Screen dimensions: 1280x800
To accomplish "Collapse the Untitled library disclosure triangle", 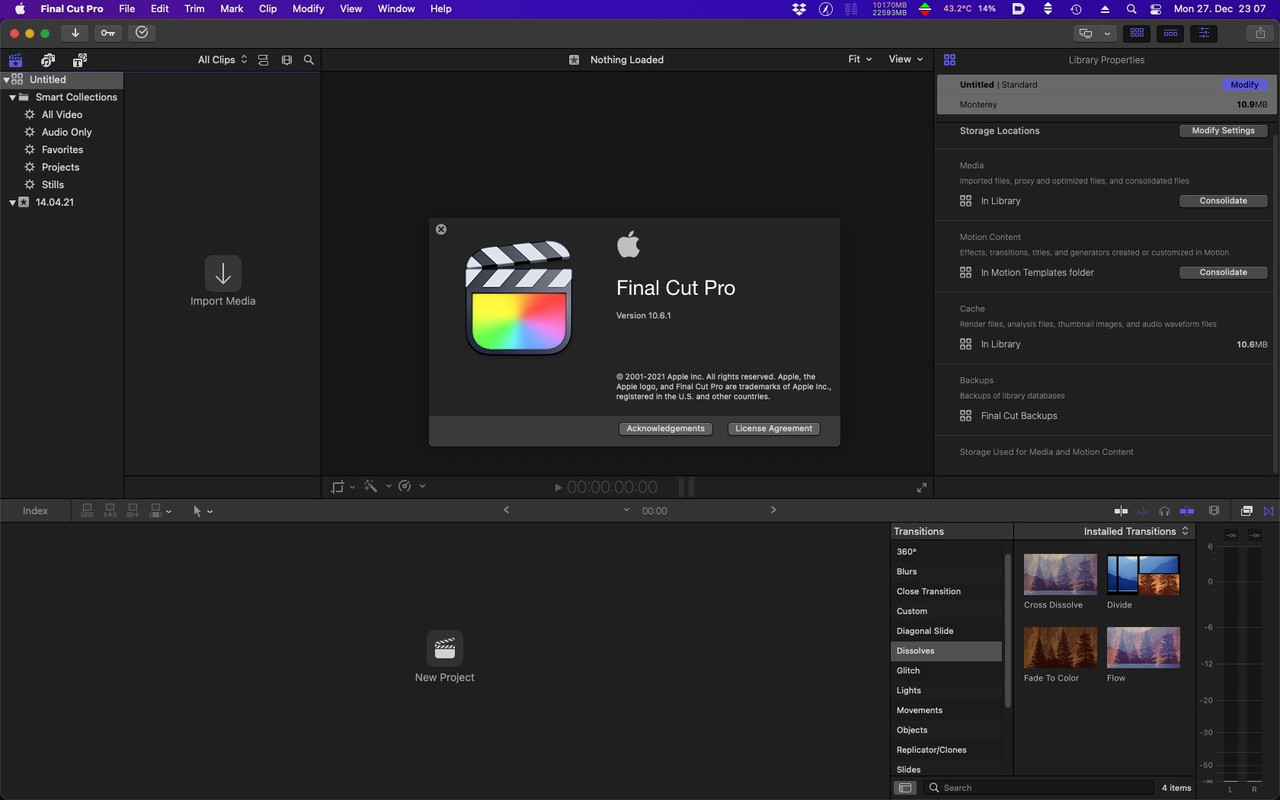I will coord(6,80).
